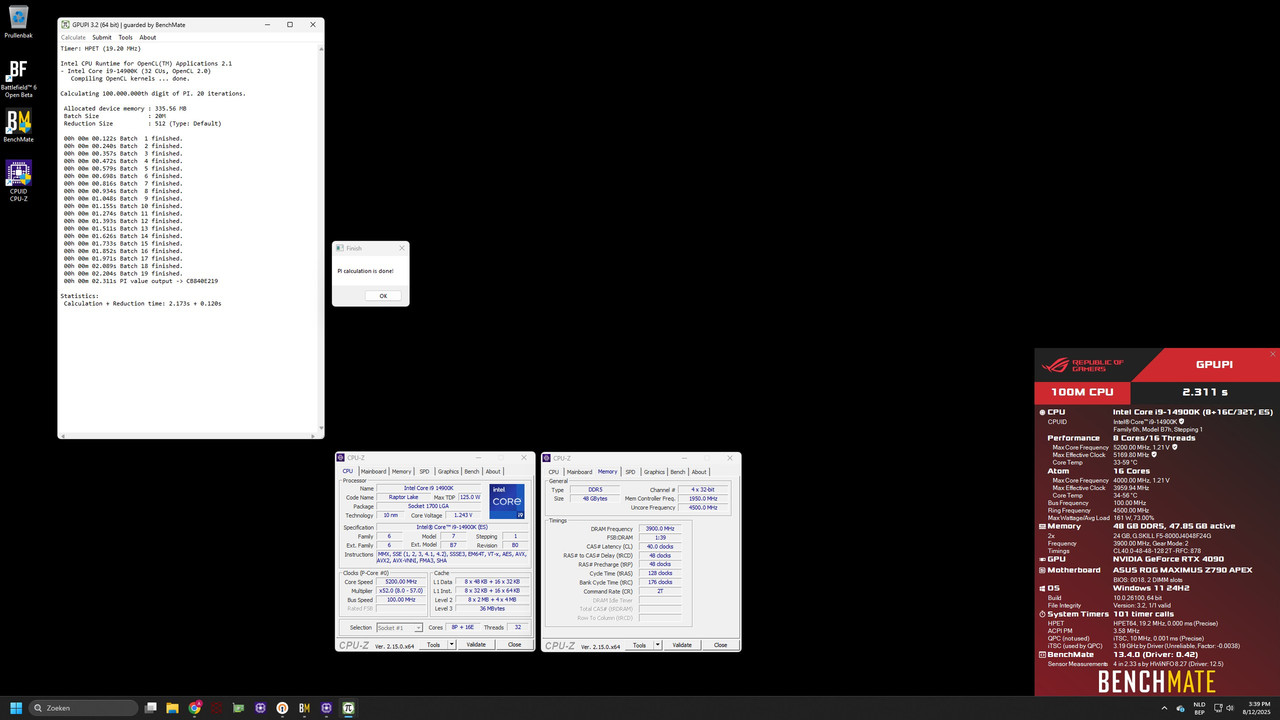The width and height of the screenshot is (1280, 720).
Task: Select the Mainboard tab in left CPU-Z window
Action: point(374,471)
